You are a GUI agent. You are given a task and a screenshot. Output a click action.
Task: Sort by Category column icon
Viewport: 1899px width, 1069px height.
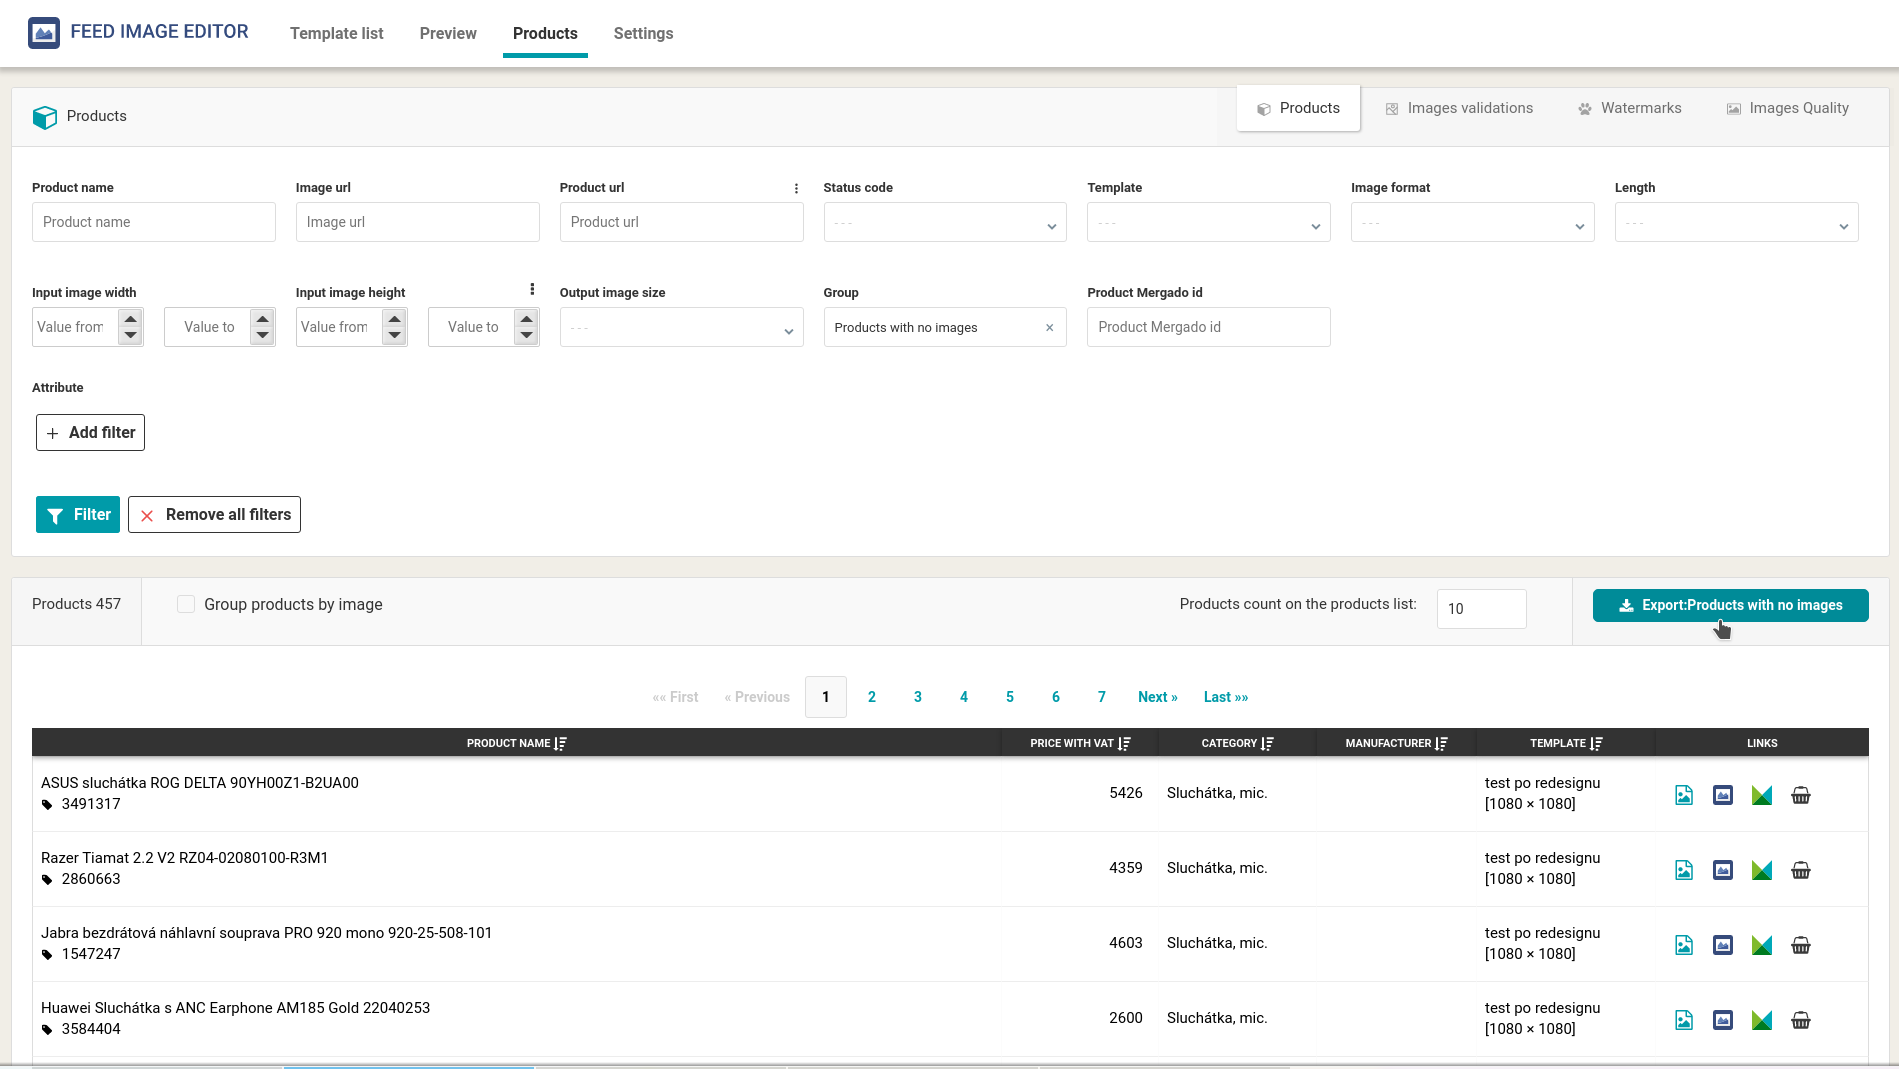point(1267,743)
